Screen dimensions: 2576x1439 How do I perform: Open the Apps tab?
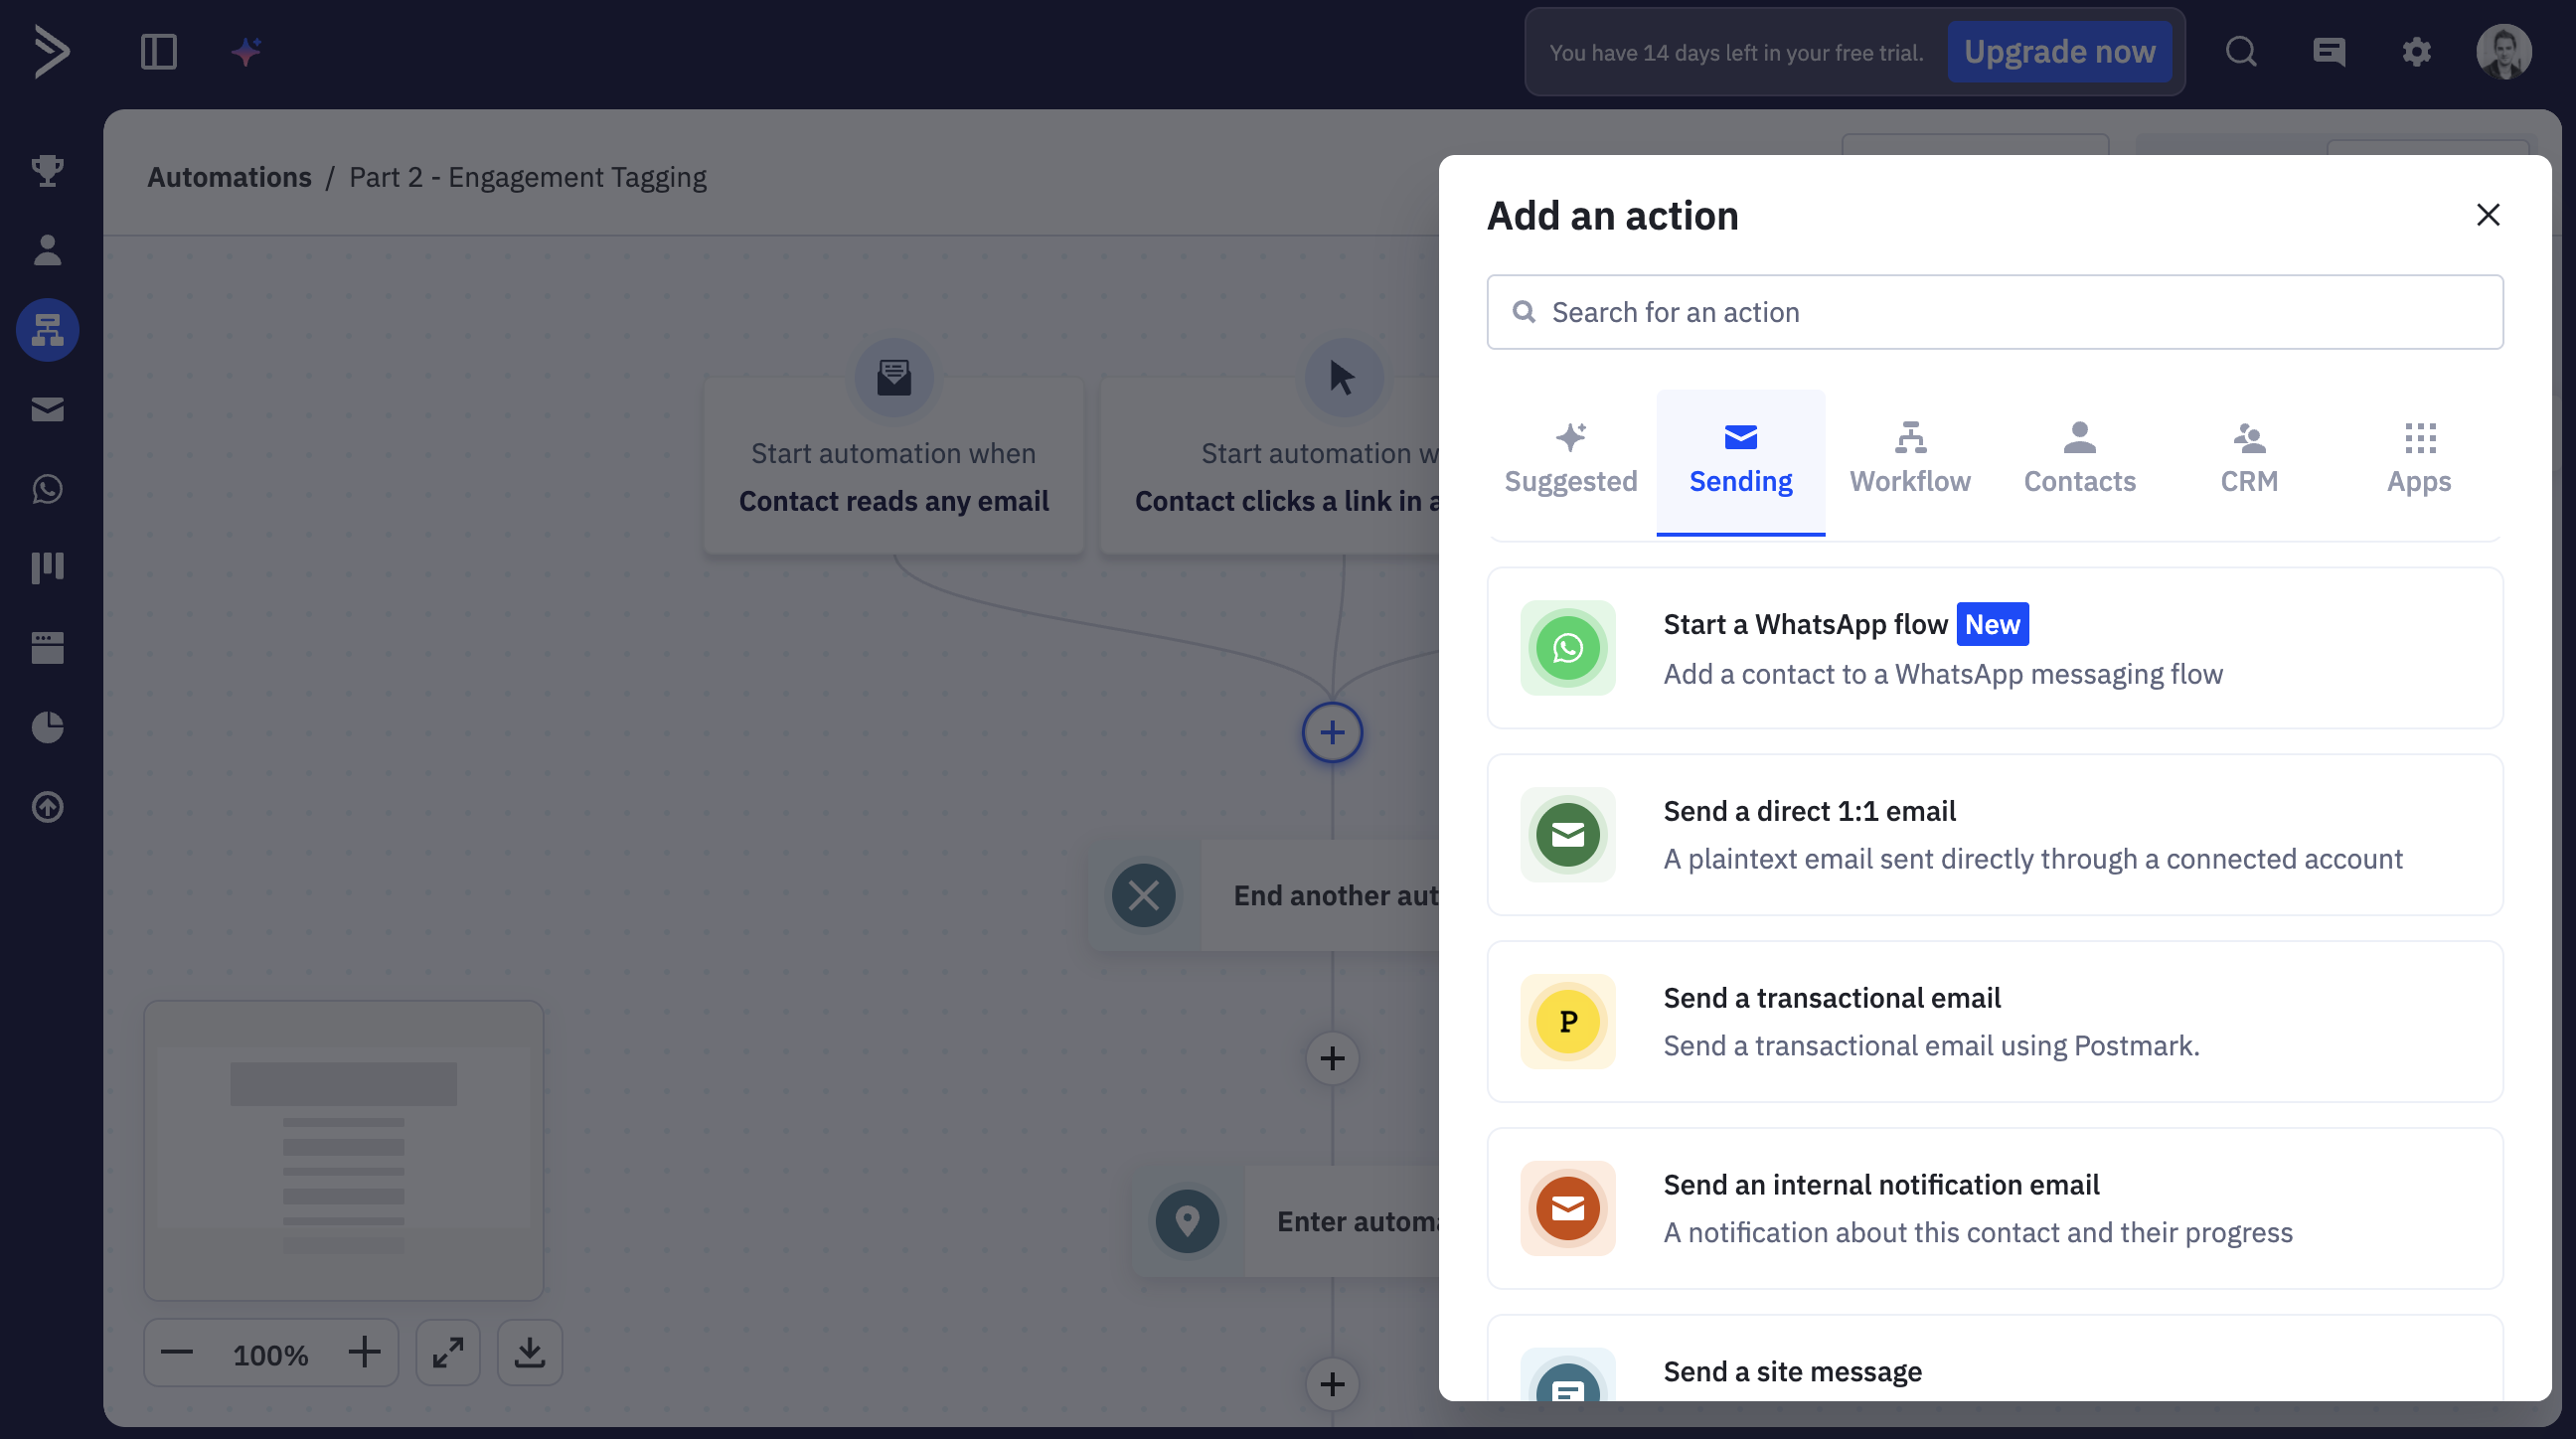(2419, 460)
